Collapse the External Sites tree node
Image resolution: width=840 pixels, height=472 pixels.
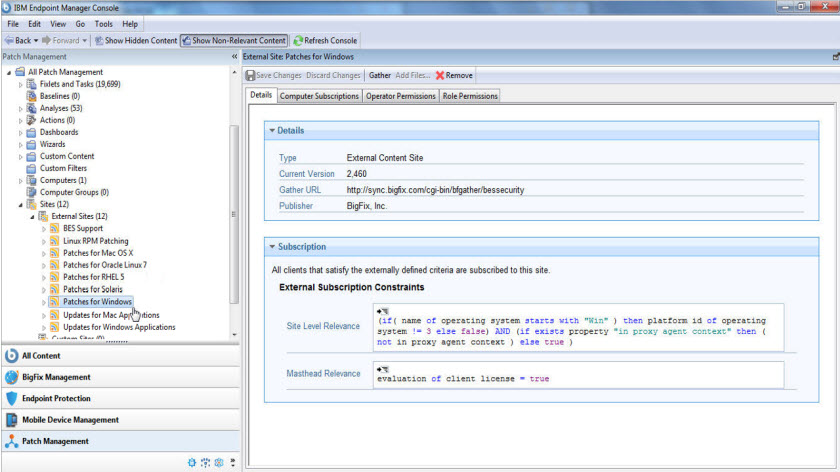click(x=32, y=216)
